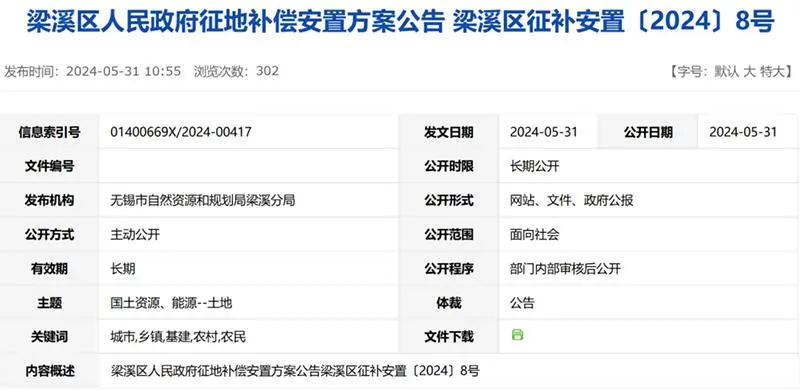This screenshot has width=800, height=390.
Task: Click the 公开范围 label cell
Action: pos(449,234)
